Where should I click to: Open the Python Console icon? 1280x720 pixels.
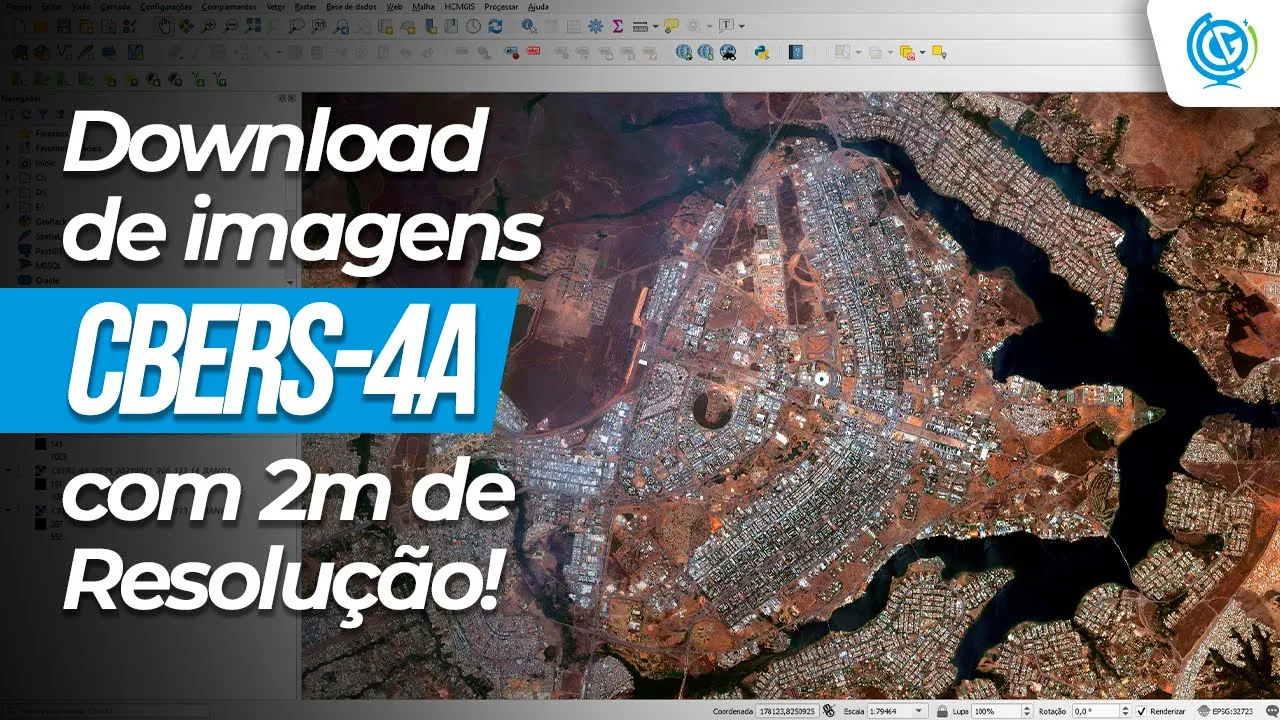pyautogui.click(x=763, y=52)
